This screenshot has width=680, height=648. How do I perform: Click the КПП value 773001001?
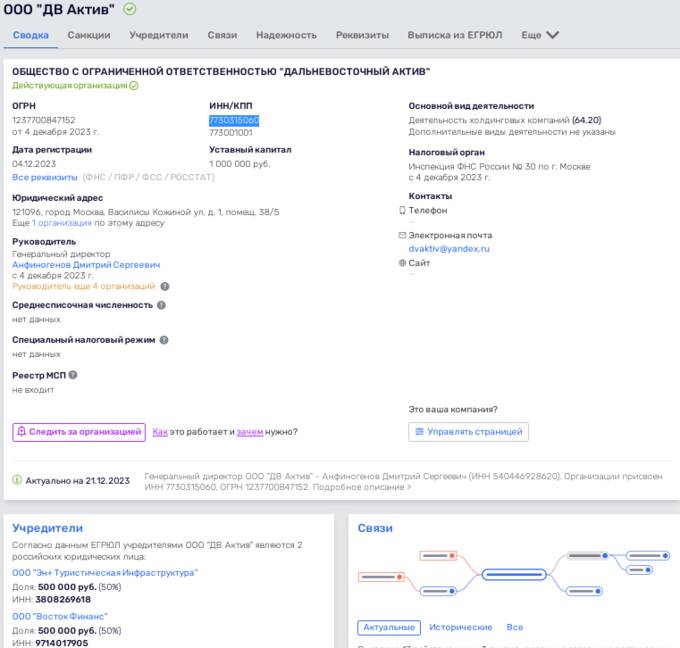pyautogui.click(x=231, y=133)
